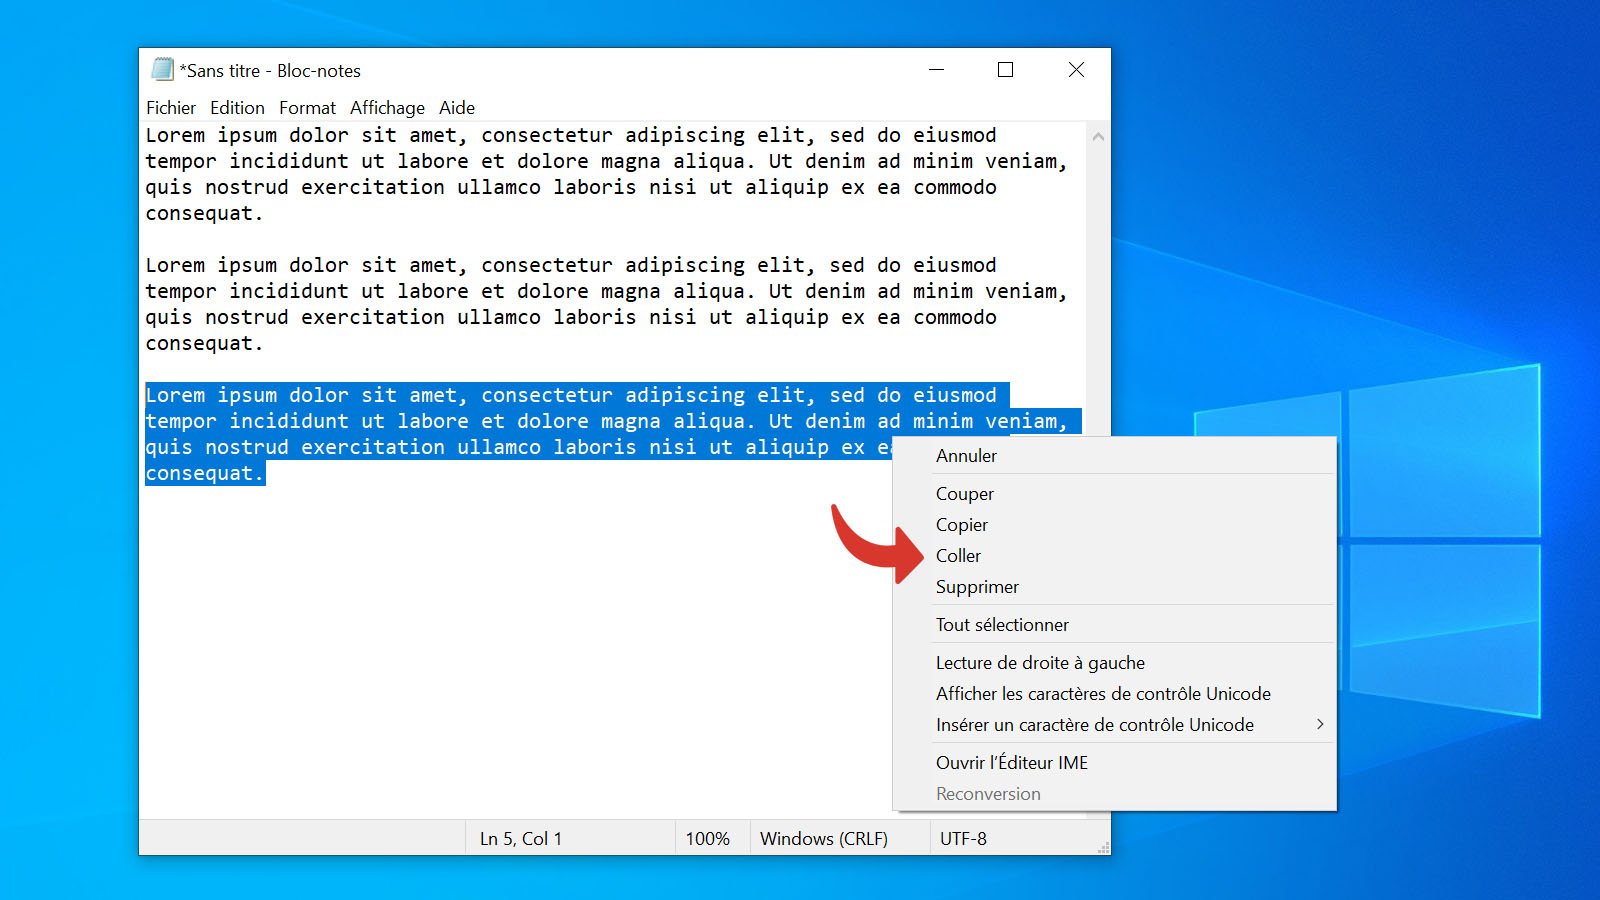The height and width of the screenshot is (900, 1600).
Task: Choose Couper in the context menu
Action: 1114,494
